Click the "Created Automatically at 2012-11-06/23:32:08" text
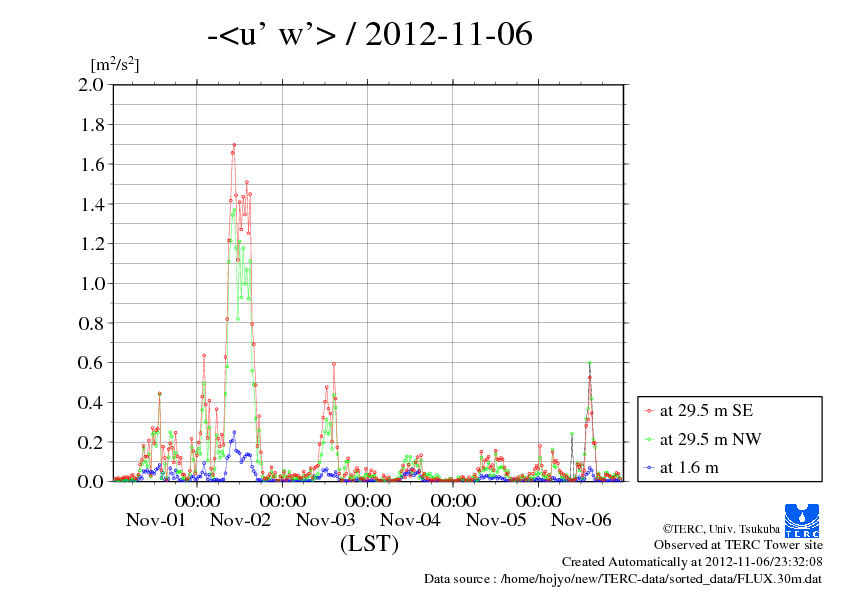The width and height of the screenshot is (842, 595). click(692, 562)
